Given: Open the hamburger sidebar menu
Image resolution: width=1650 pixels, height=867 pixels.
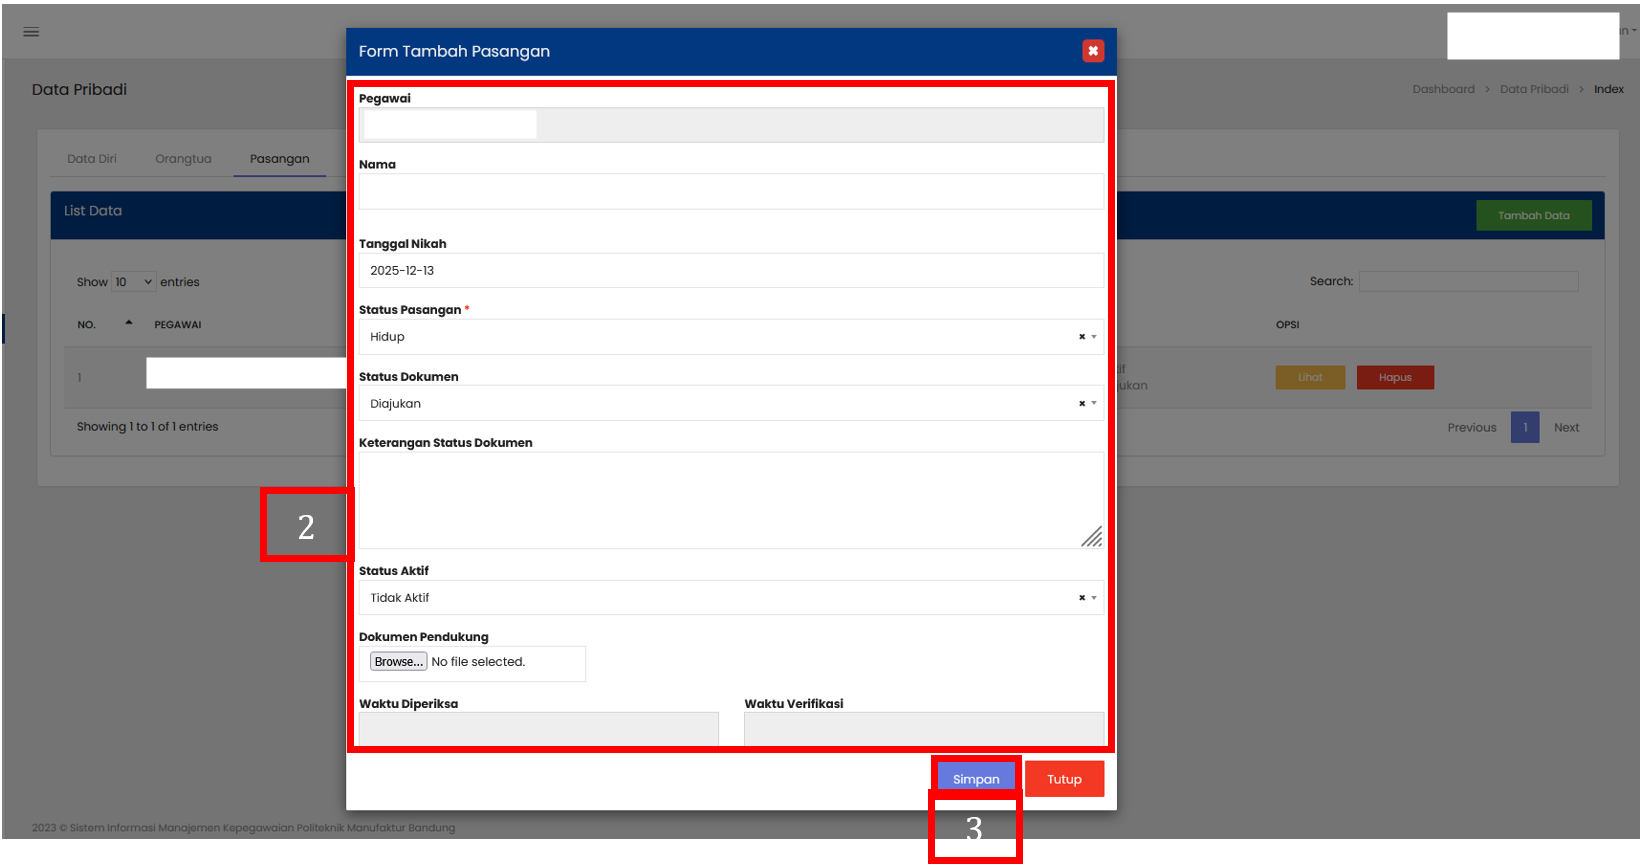Looking at the screenshot, I should tap(31, 32).
